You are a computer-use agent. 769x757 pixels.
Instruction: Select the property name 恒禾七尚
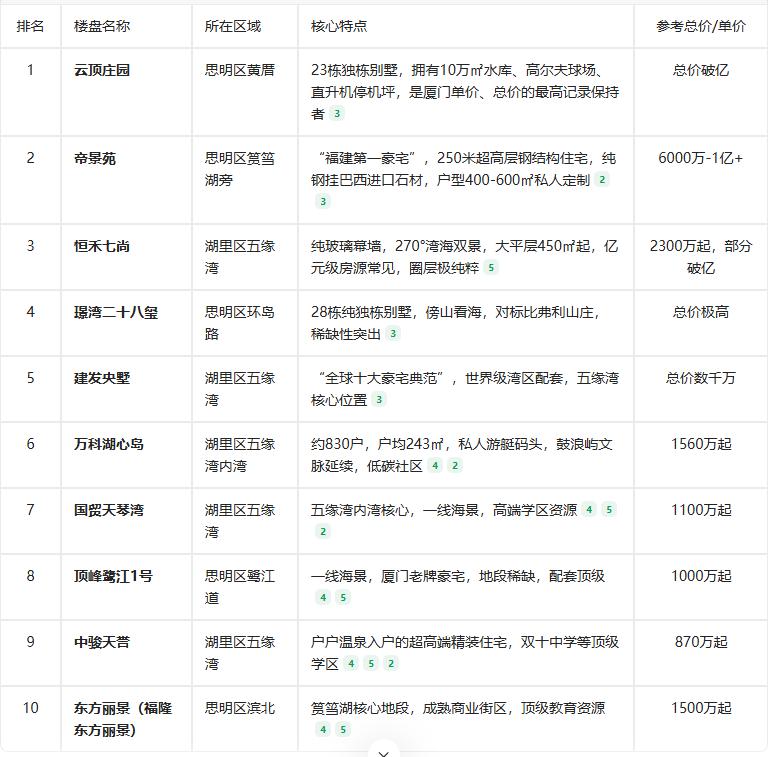tap(102, 246)
